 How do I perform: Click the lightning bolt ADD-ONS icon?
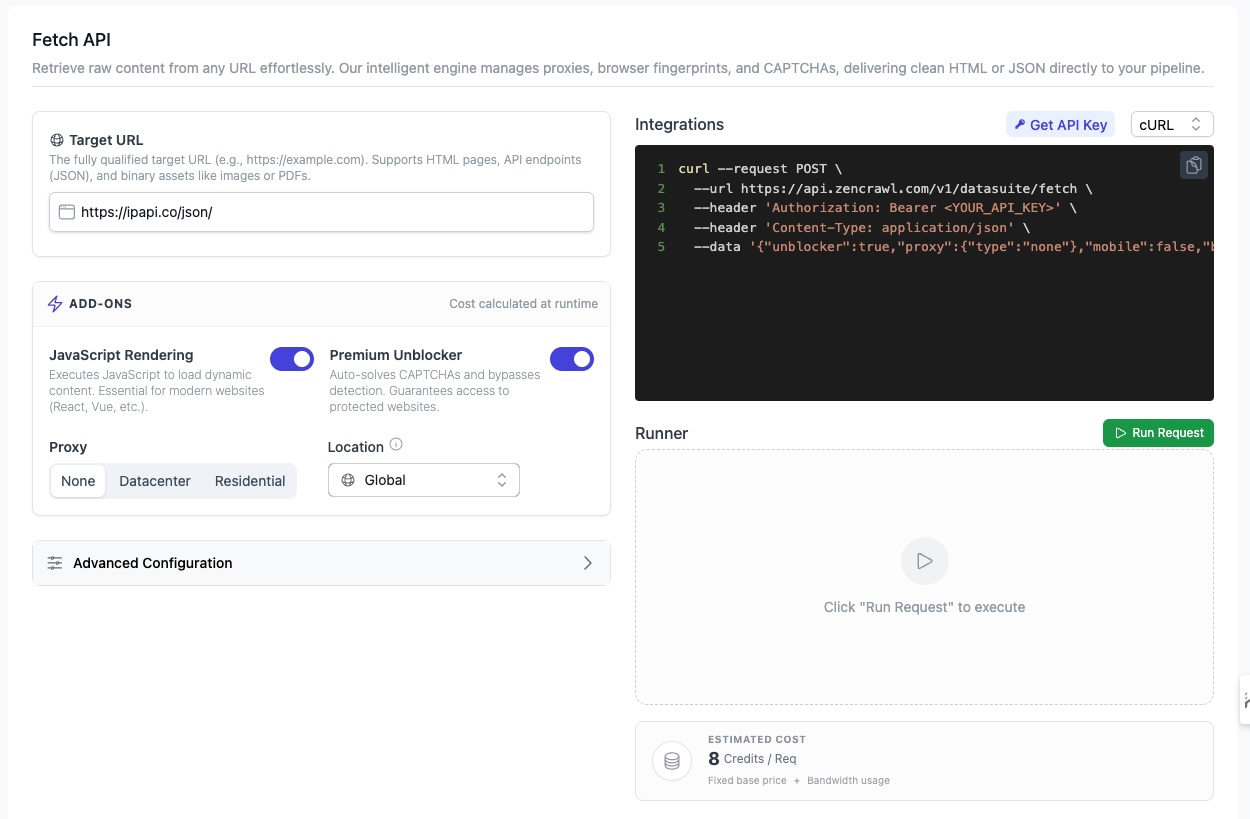[x=56, y=304]
